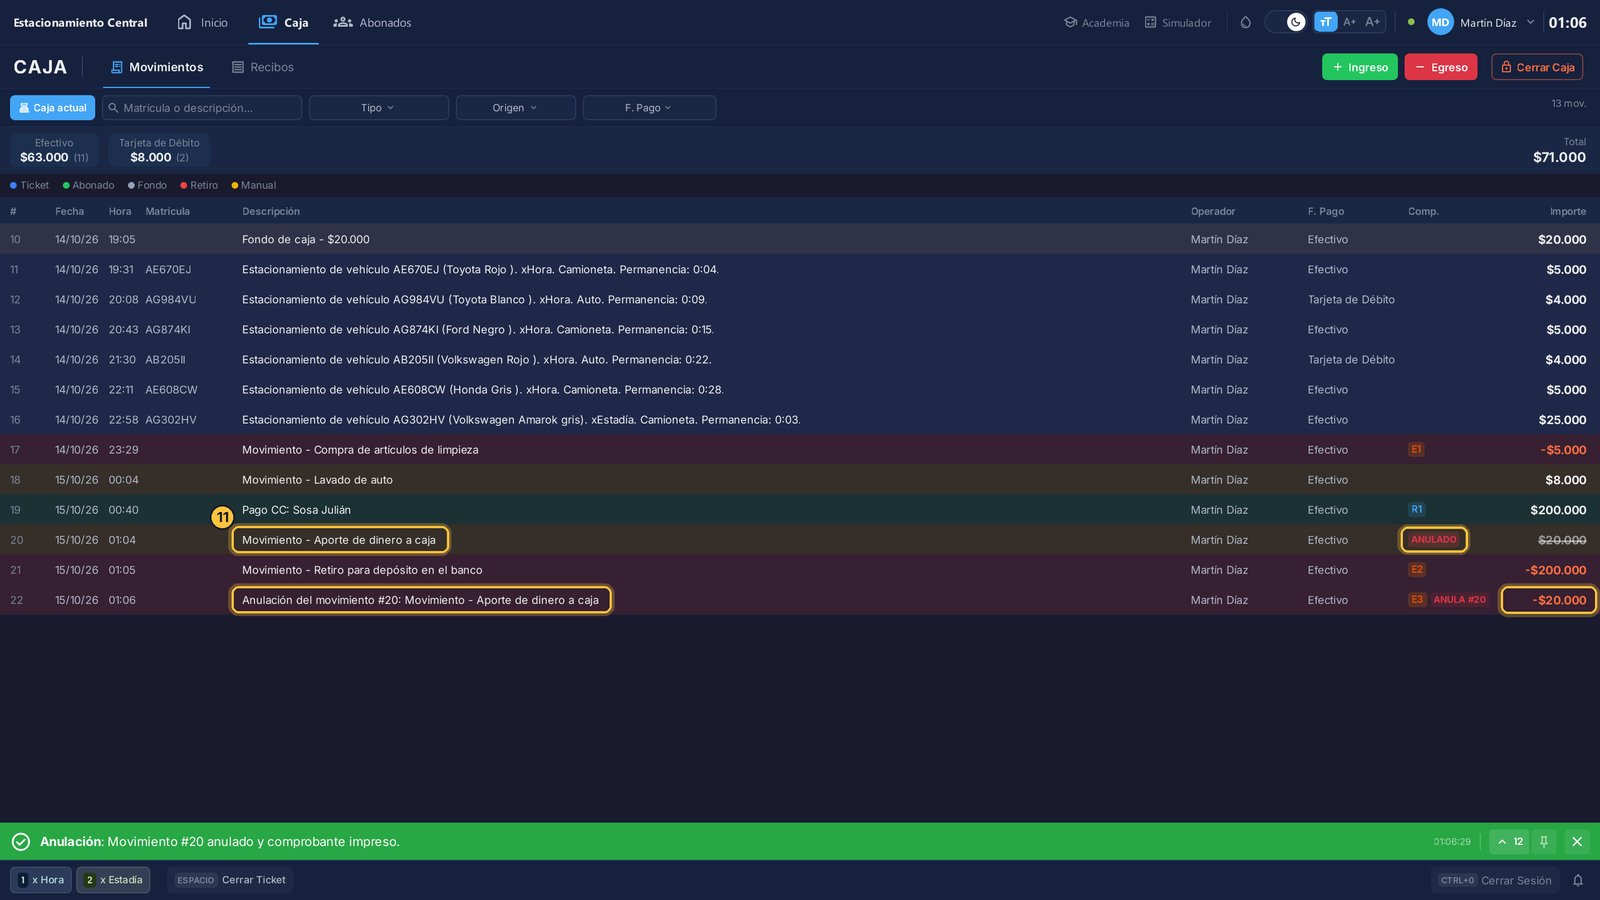Viewport: 1600px width, 900px height.
Task: Expand the Martín Díaz user menu chevron
Action: coord(1530,22)
